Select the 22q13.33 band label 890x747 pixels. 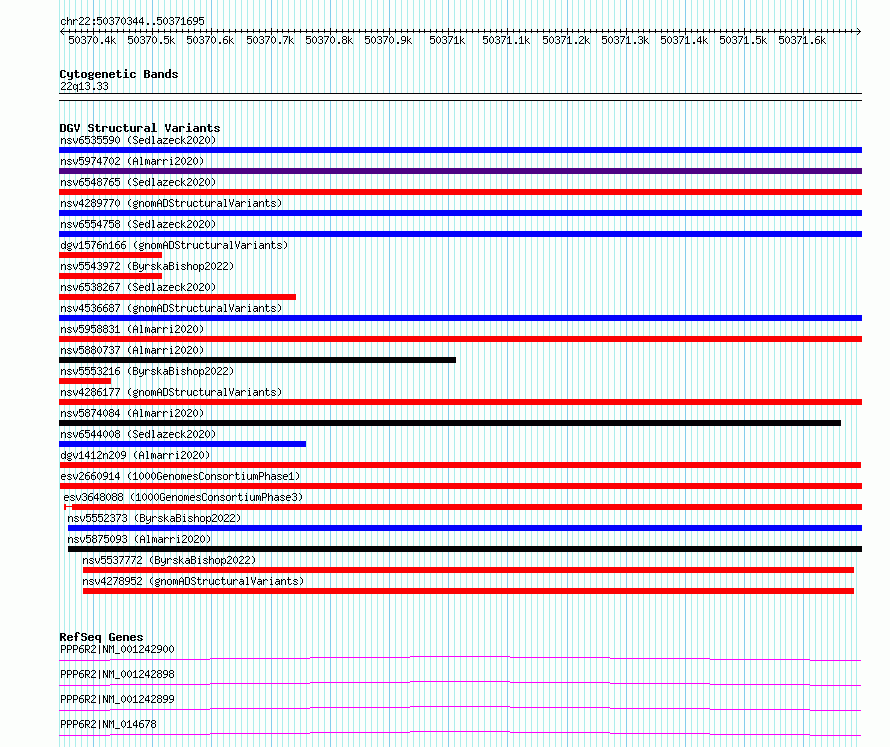coord(84,86)
